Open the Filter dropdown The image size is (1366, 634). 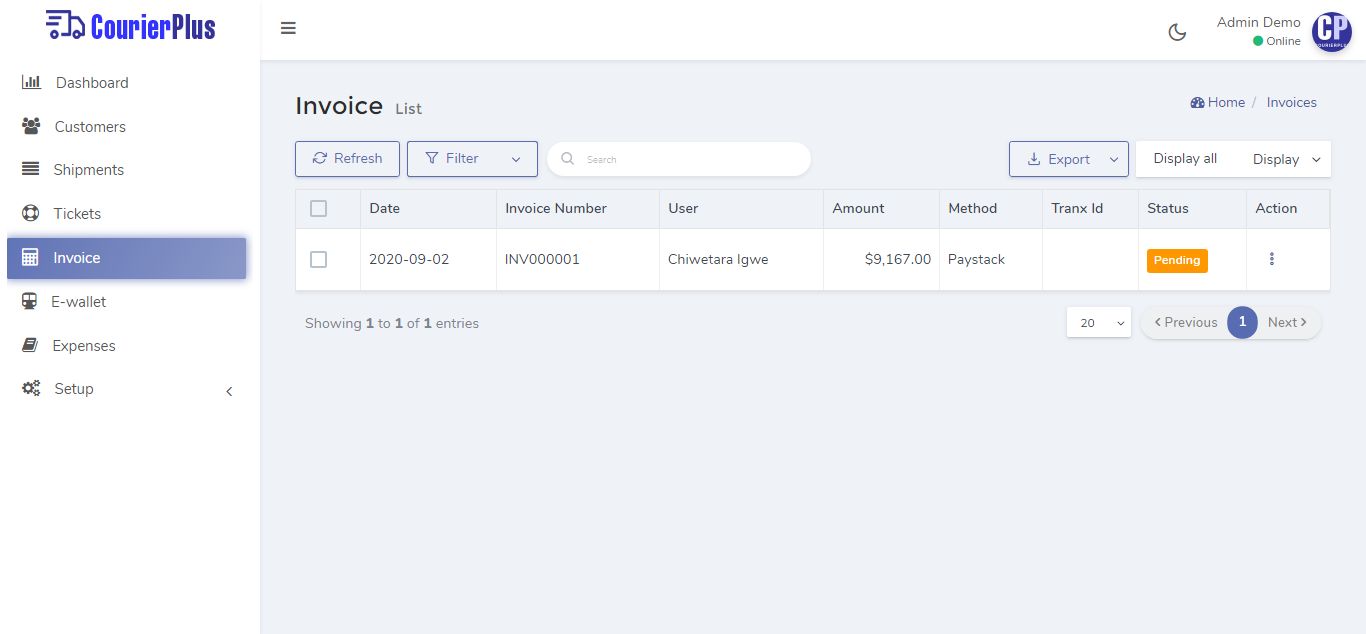(x=472, y=159)
